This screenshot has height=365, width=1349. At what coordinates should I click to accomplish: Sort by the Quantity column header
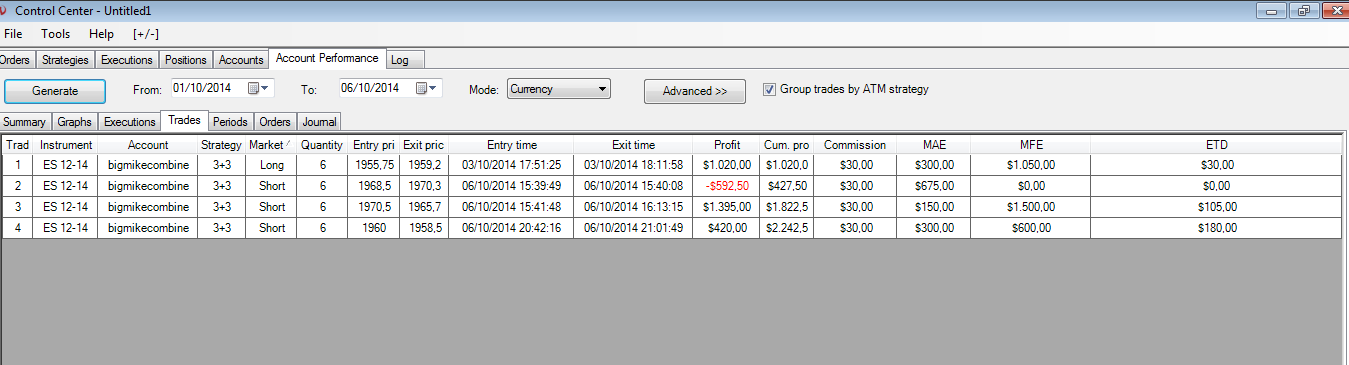tap(322, 145)
